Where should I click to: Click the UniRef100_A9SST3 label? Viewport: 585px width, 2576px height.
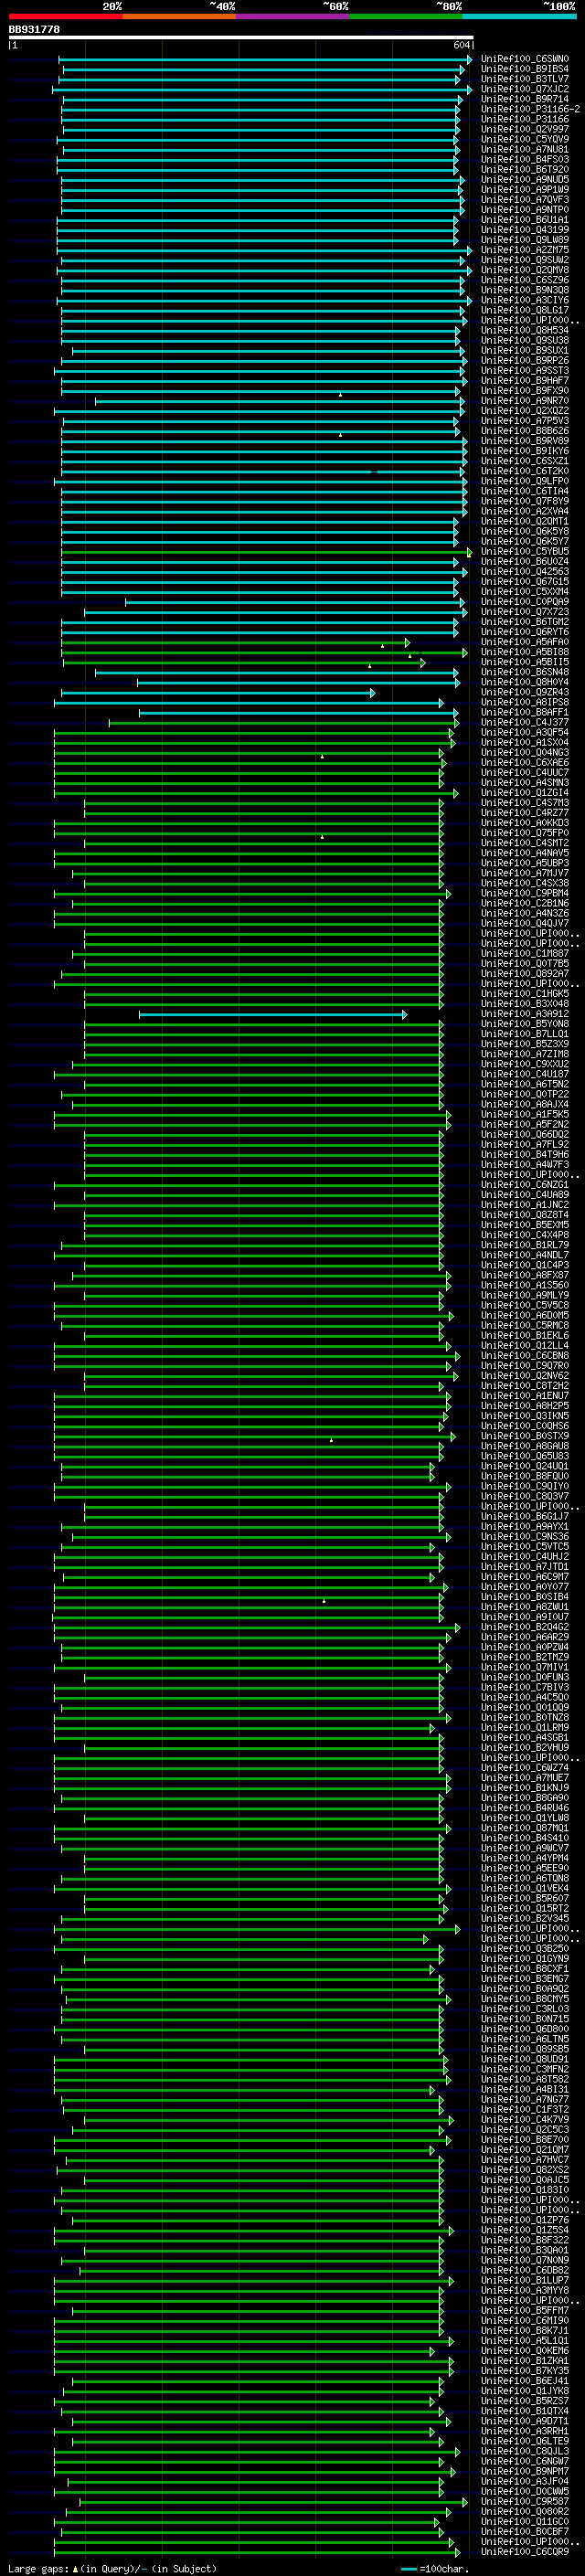click(x=525, y=371)
